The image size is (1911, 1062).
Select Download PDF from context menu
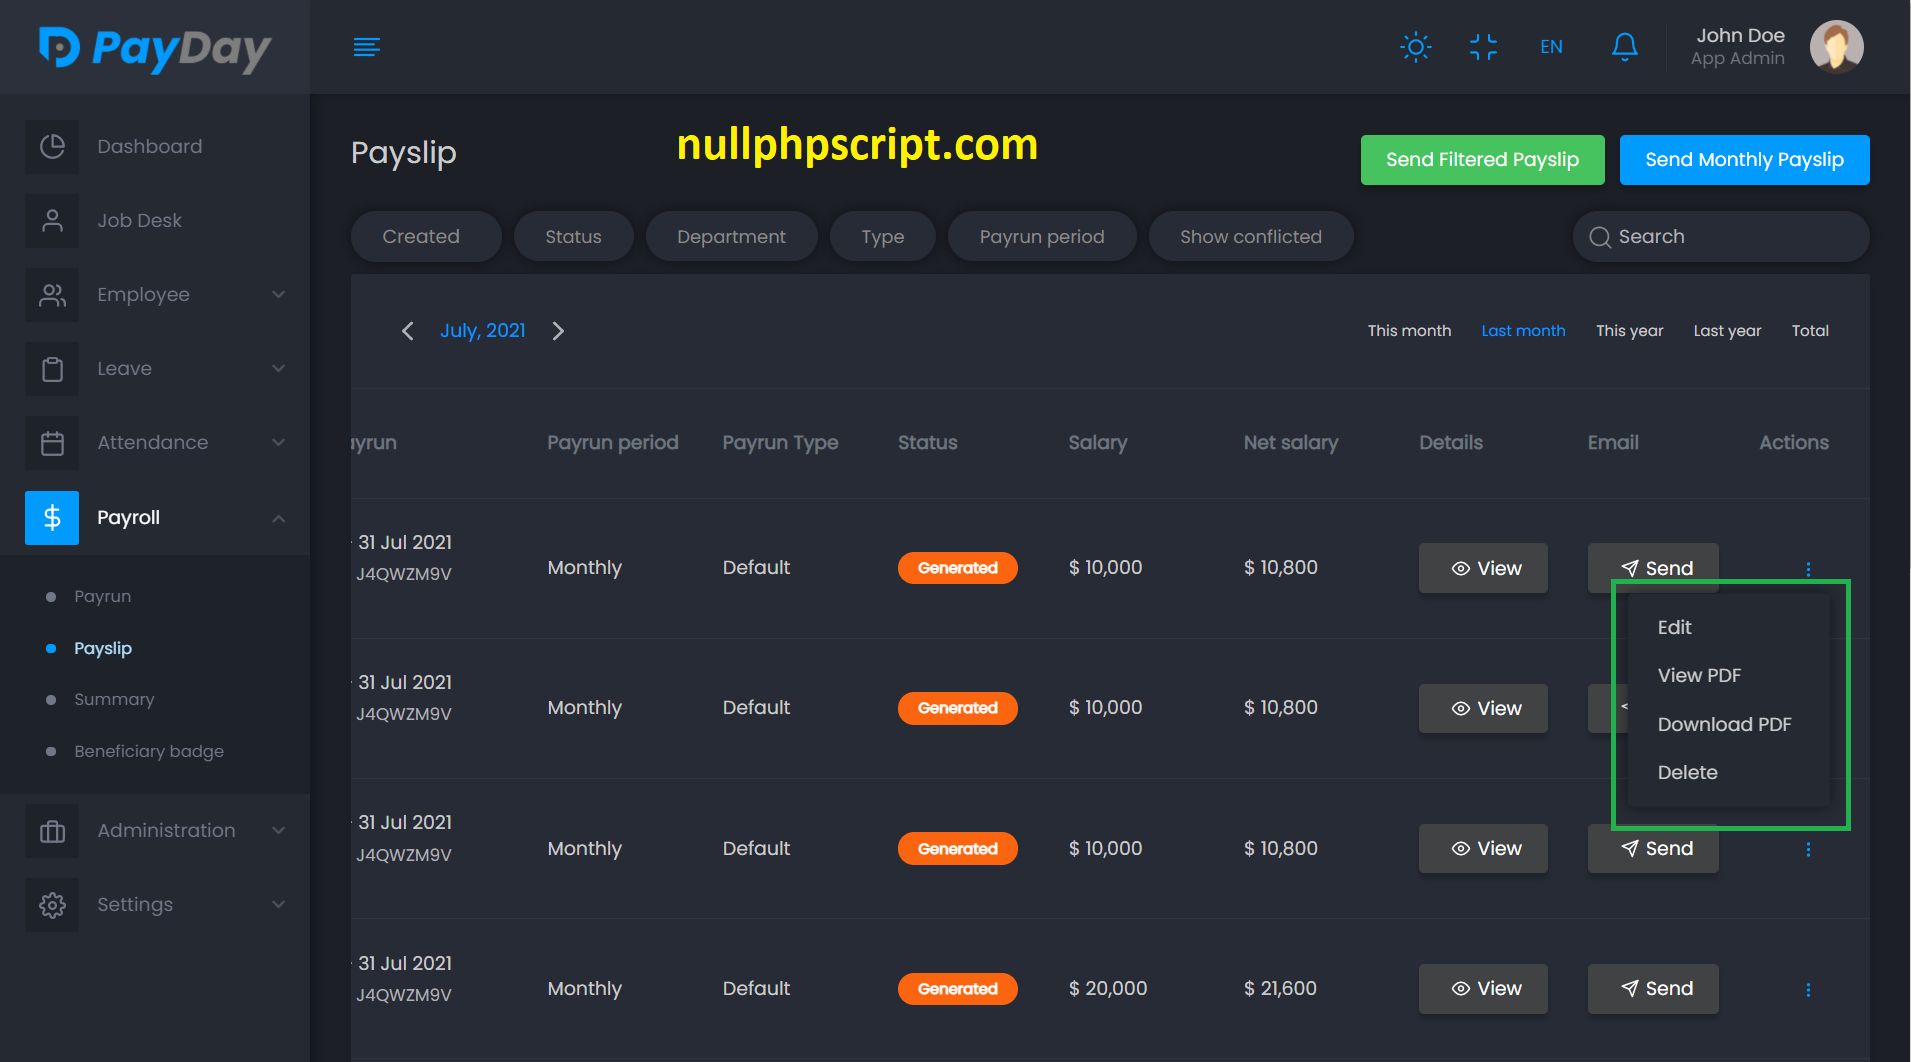coord(1724,724)
